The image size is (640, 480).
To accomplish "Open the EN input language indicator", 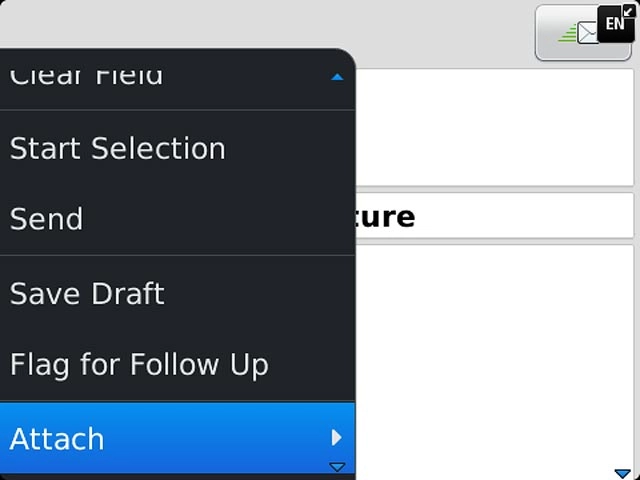I will (x=614, y=24).
